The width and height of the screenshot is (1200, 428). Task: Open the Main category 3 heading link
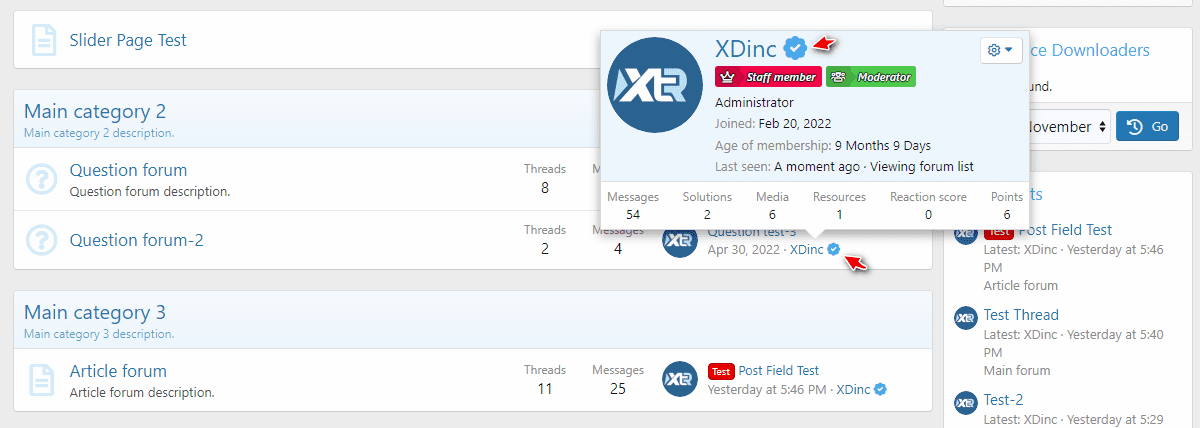pyautogui.click(x=95, y=311)
